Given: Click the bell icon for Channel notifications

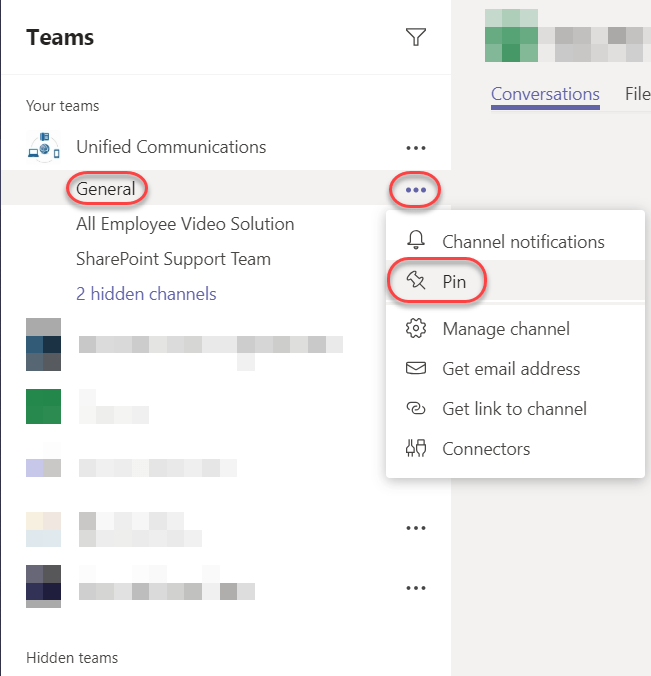Looking at the screenshot, I should pos(416,240).
